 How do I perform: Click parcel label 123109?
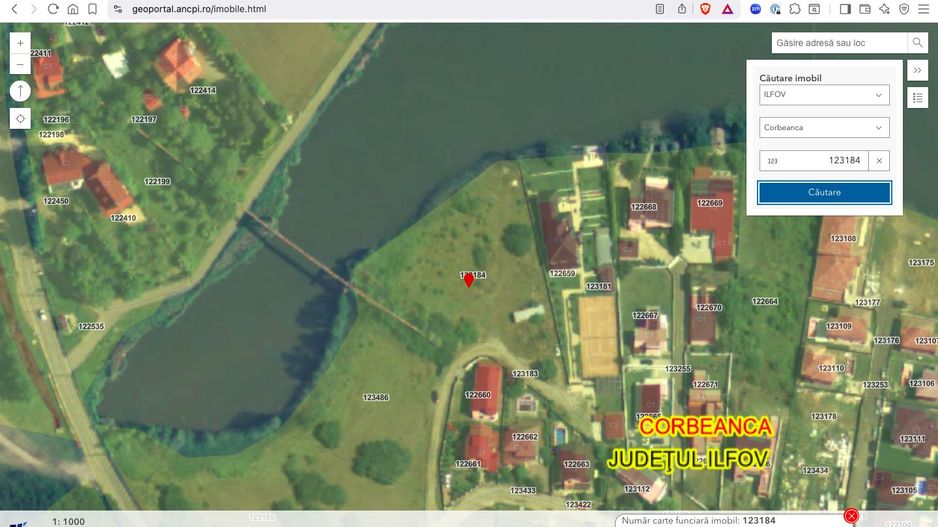(x=839, y=327)
